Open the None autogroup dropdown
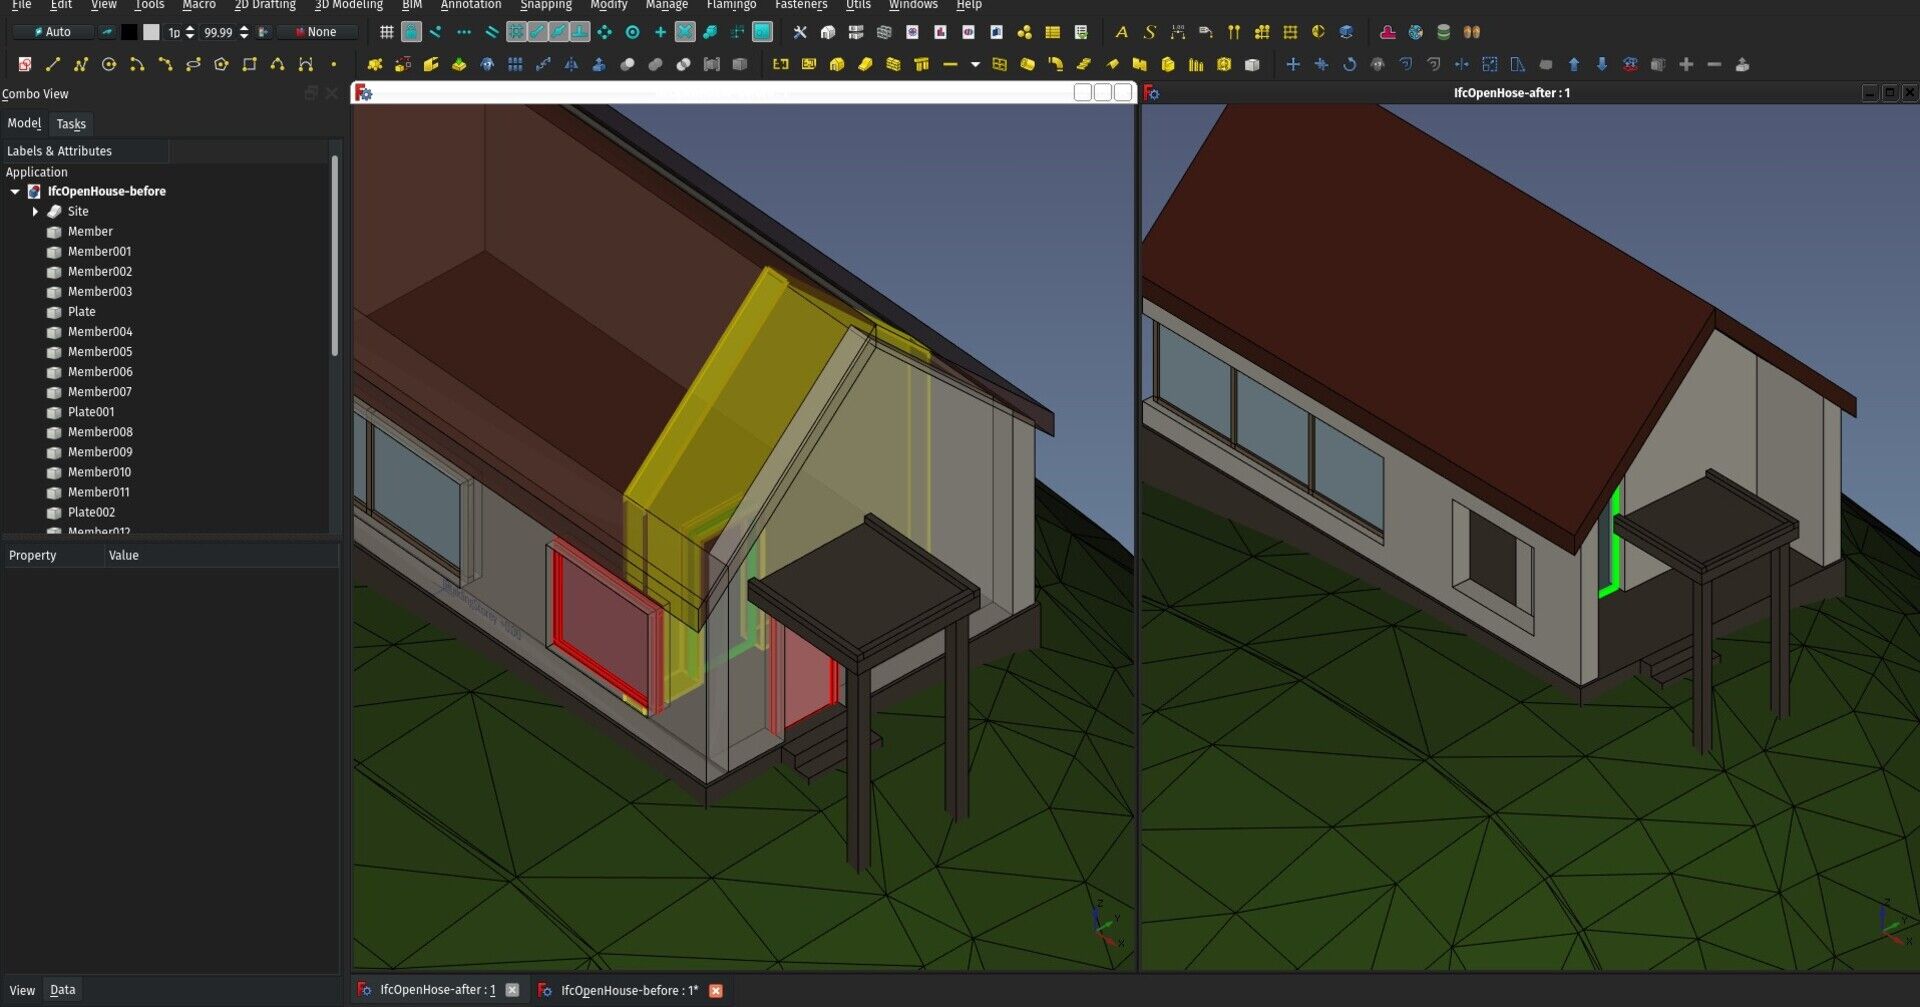The height and width of the screenshot is (1007, 1920). tap(316, 32)
